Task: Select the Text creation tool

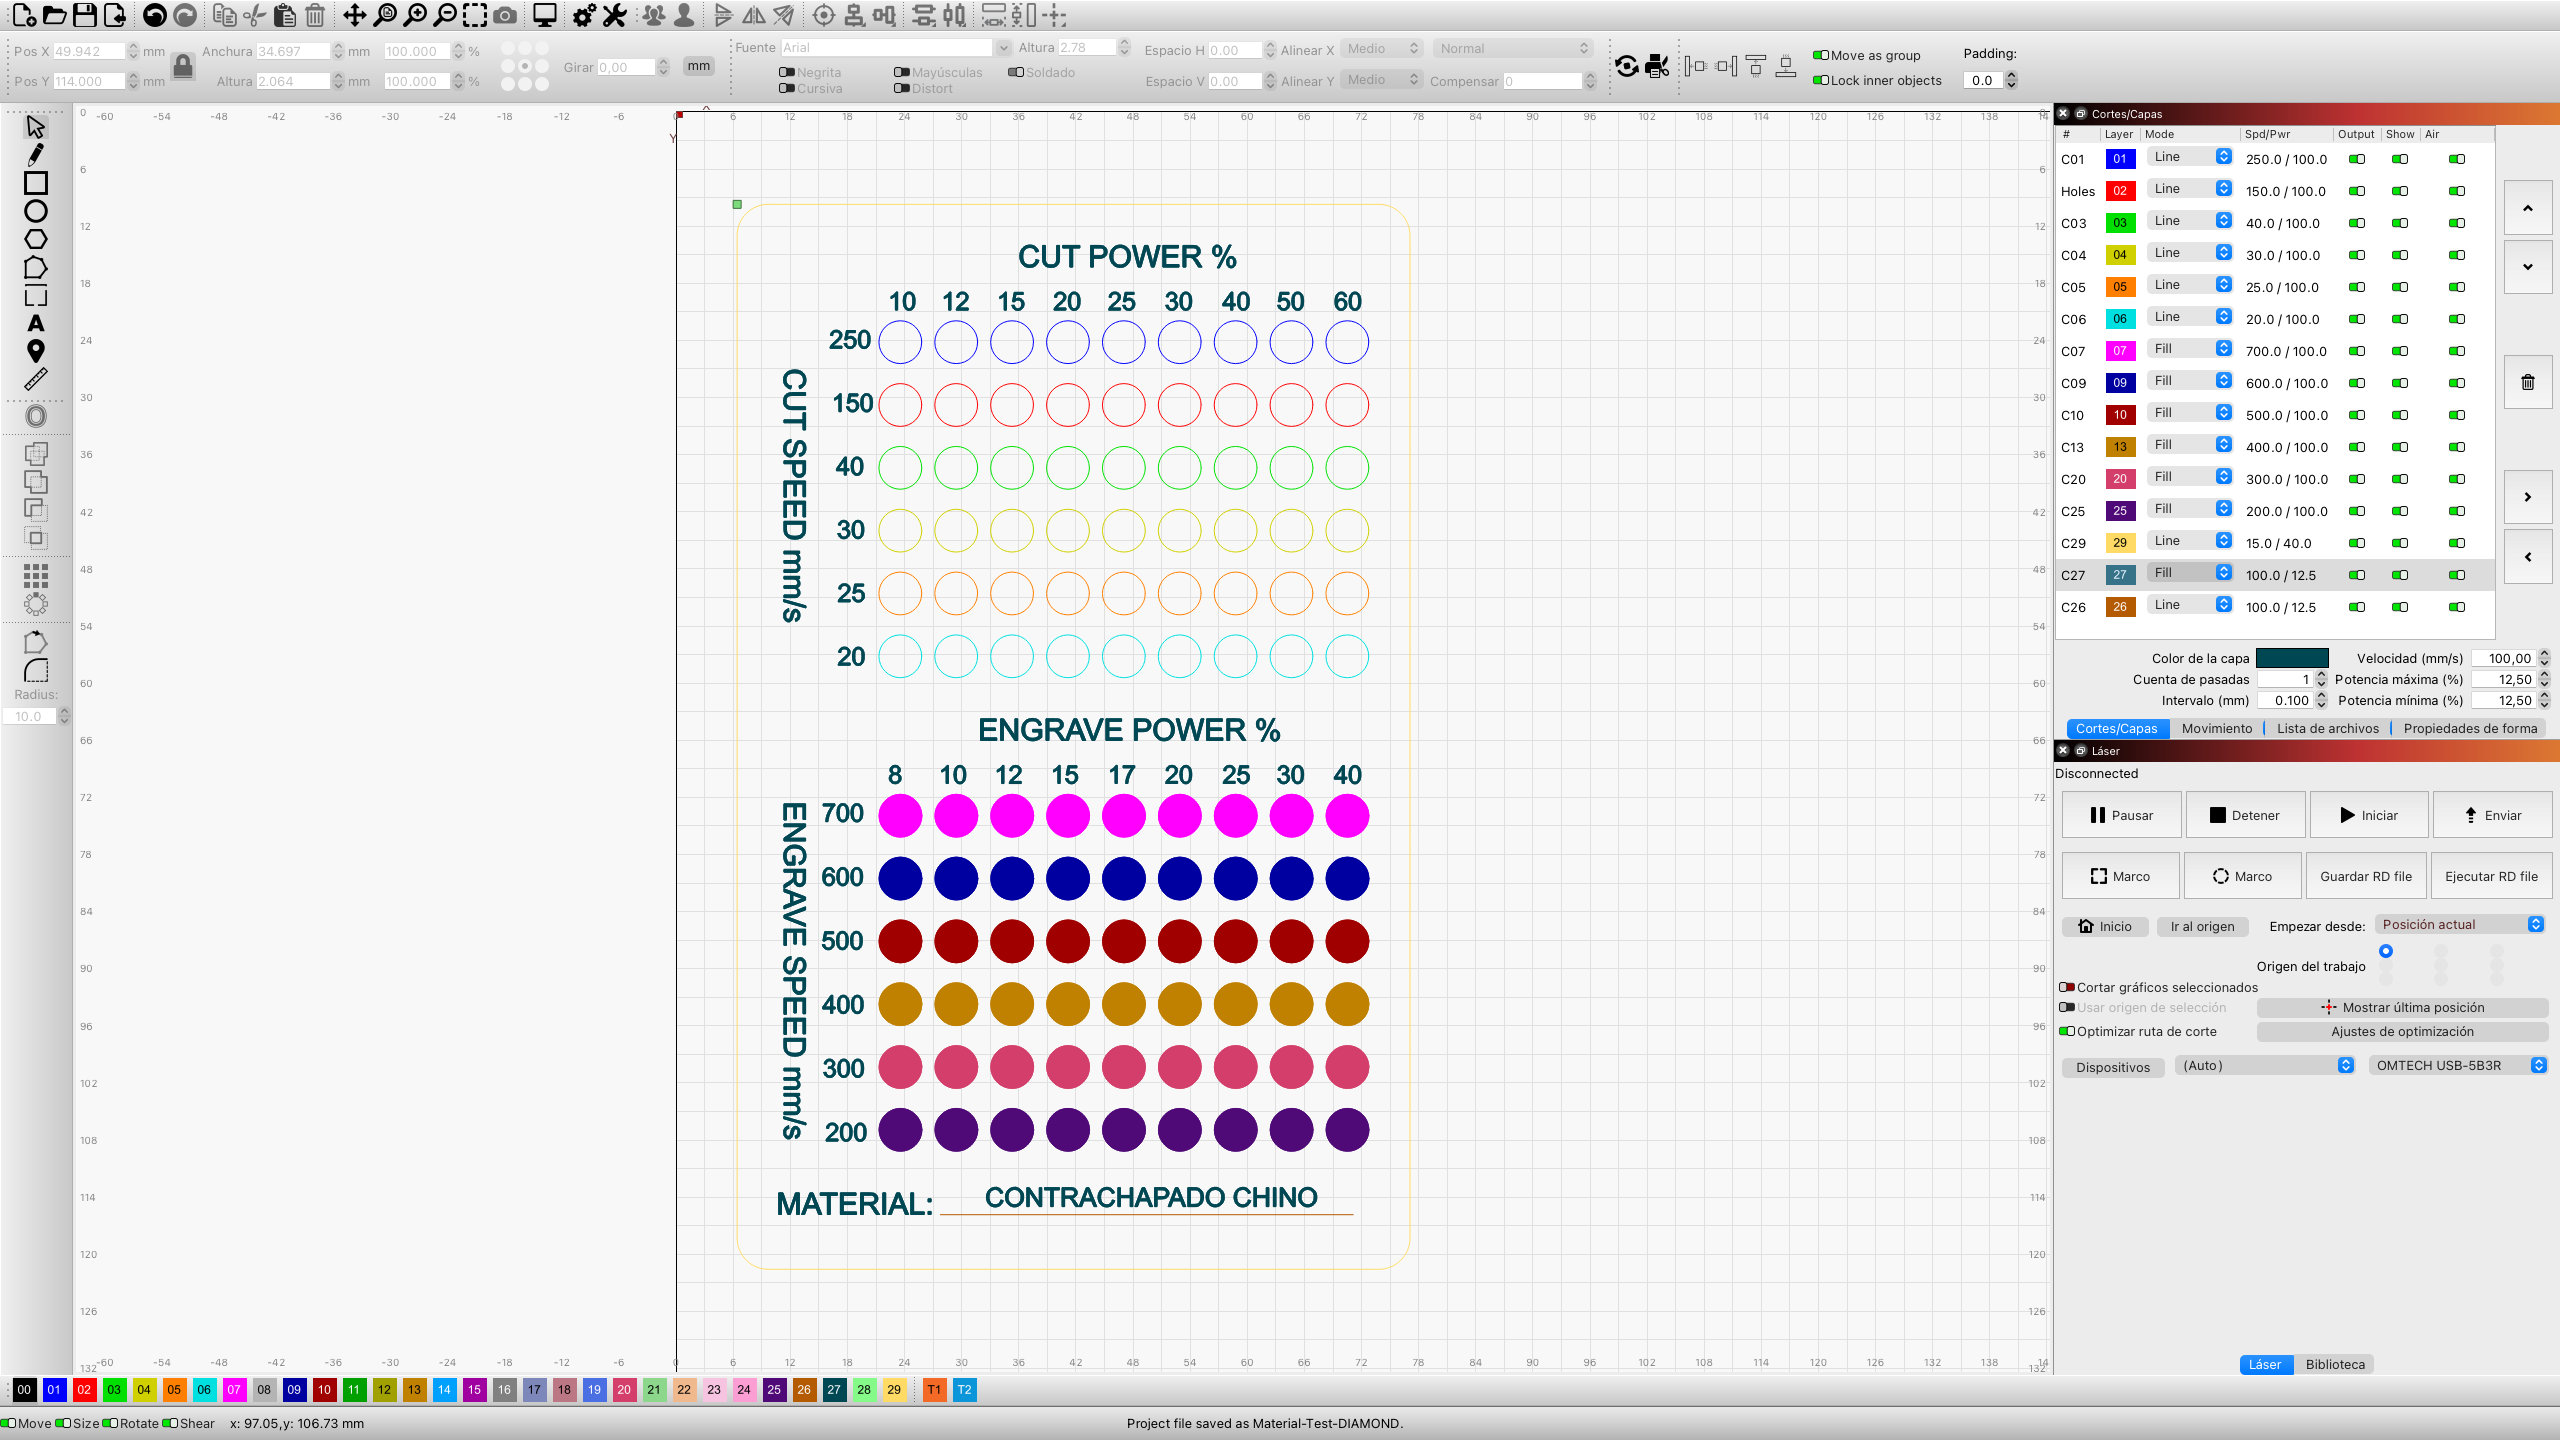Action: pos(36,323)
